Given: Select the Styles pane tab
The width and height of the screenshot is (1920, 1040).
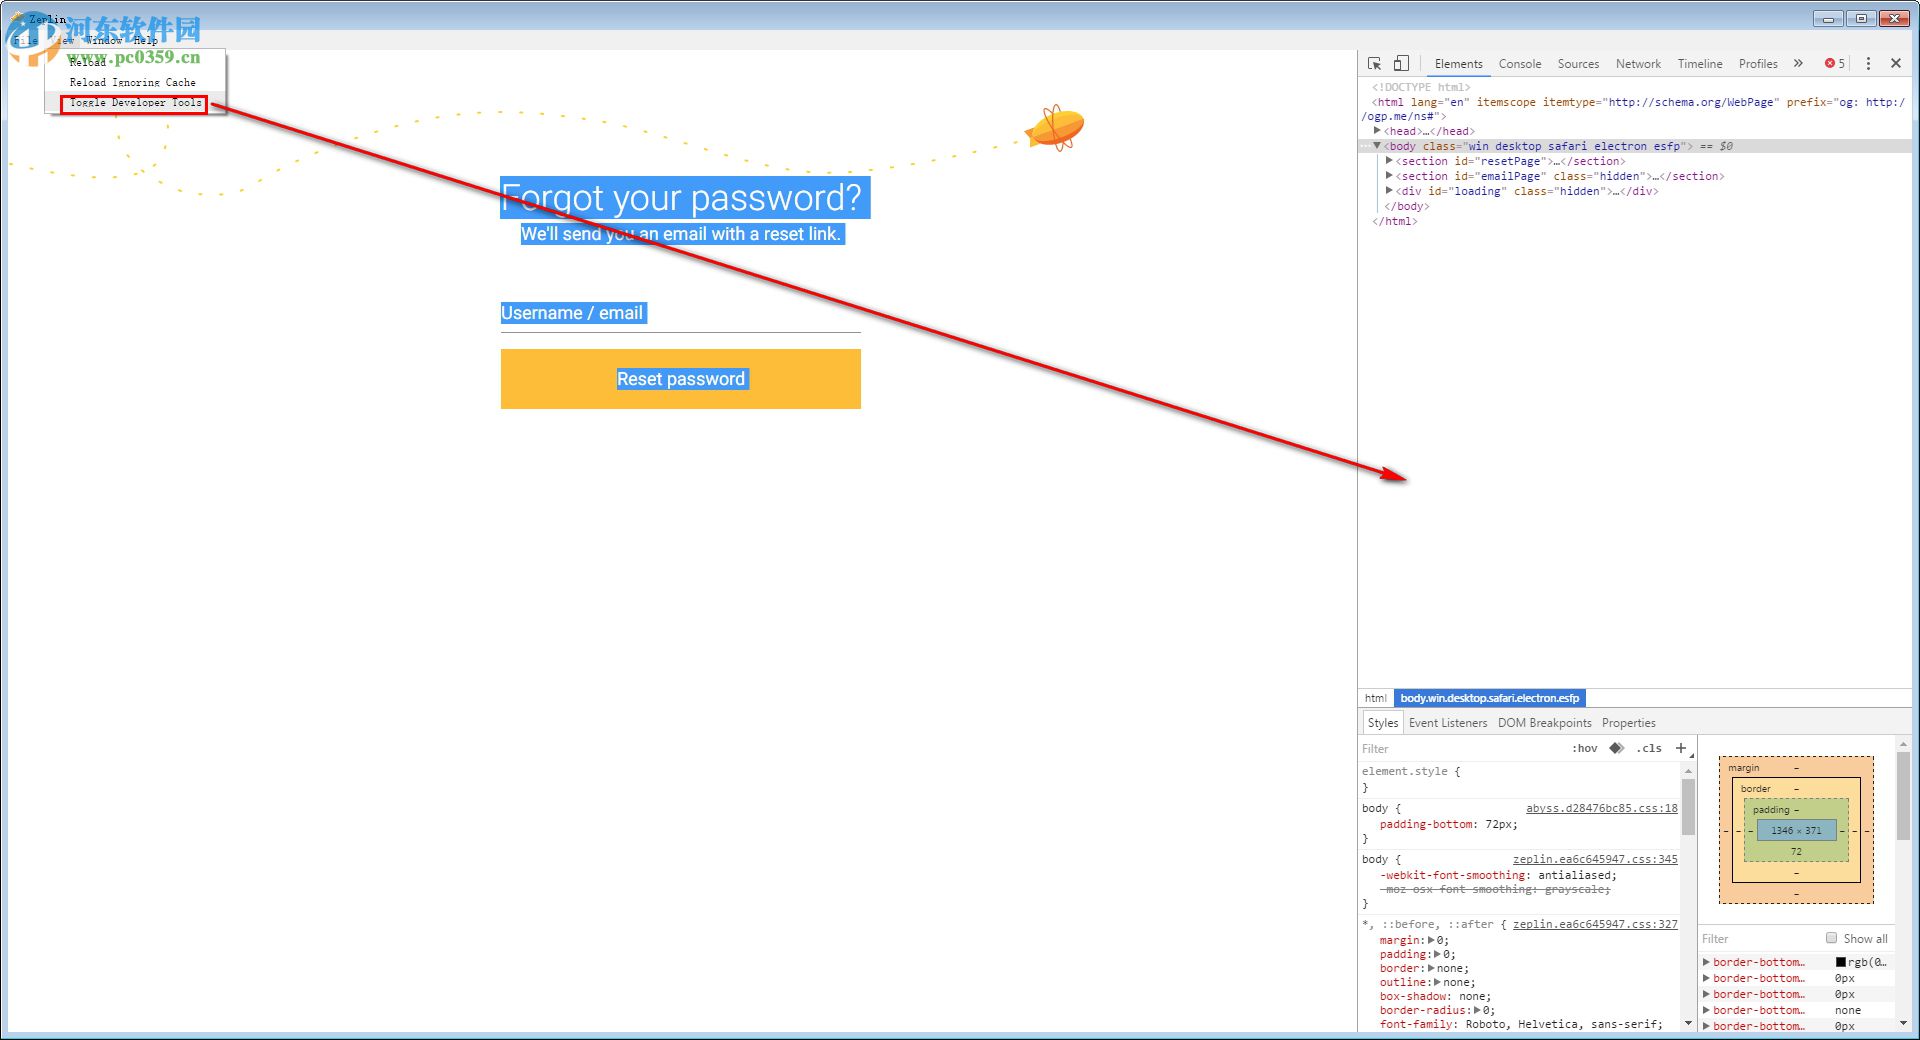Looking at the screenshot, I should click(1383, 723).
